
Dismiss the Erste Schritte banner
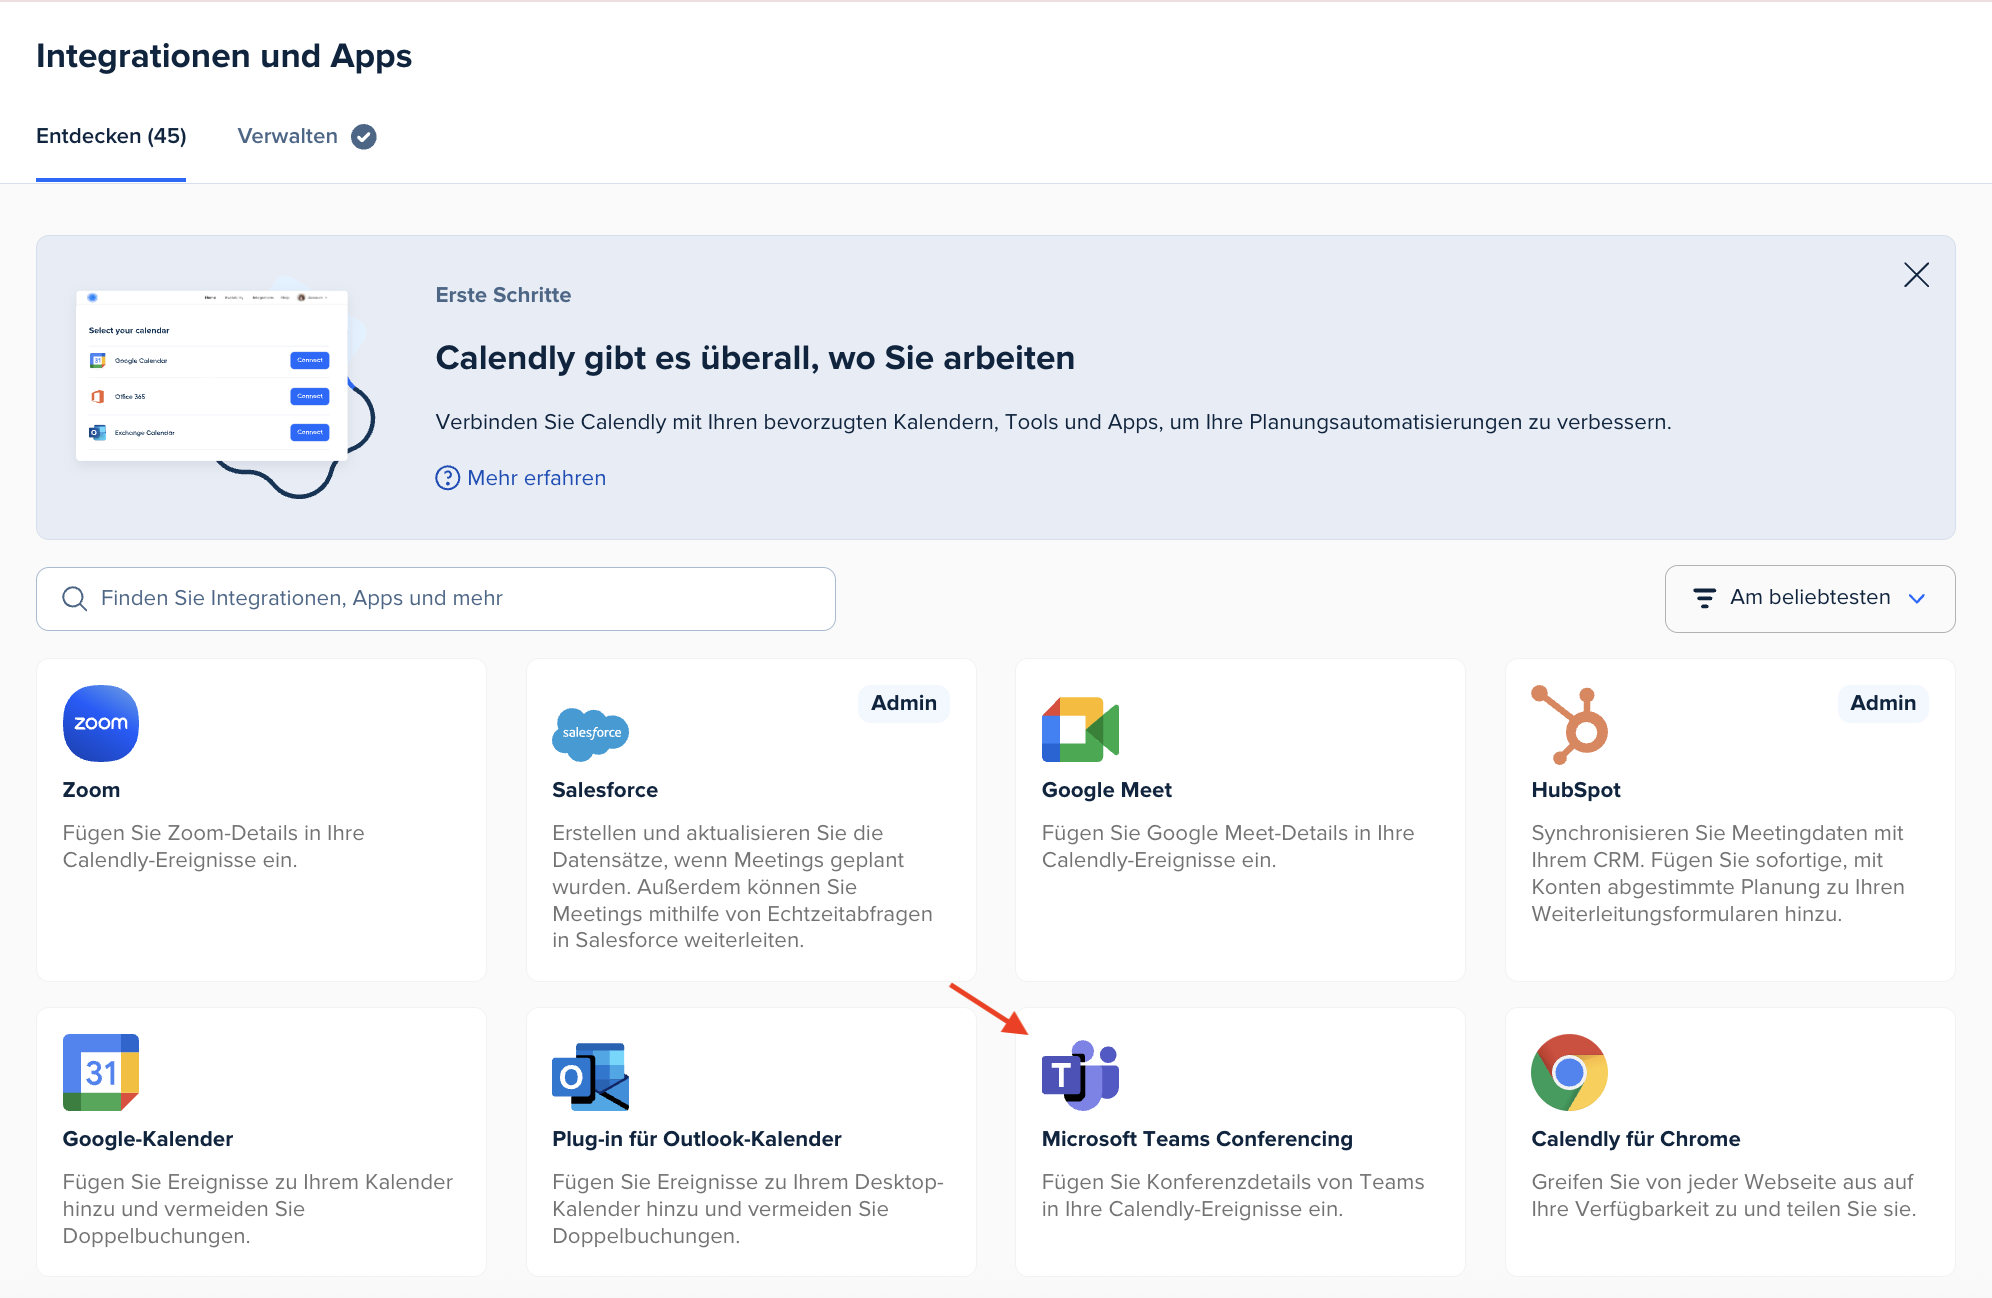pyautogui.click(x=1916, y=275)
